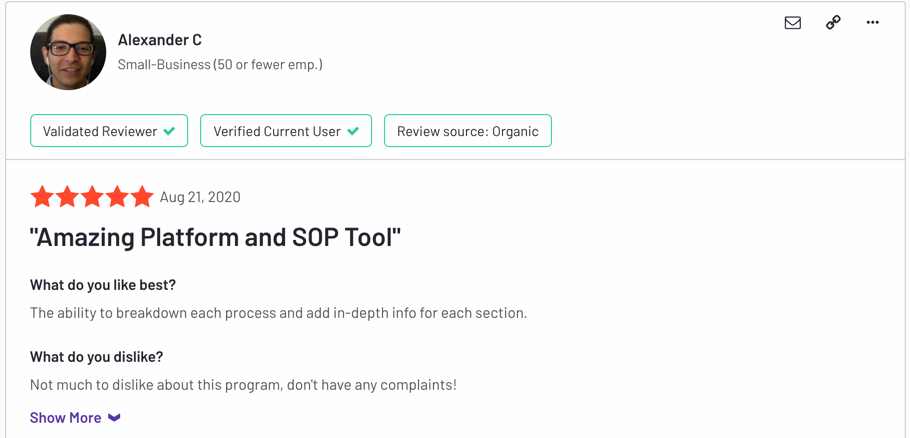
Task: Click the Aug 21, 2020 review date
Action: [x=200, y=197]
